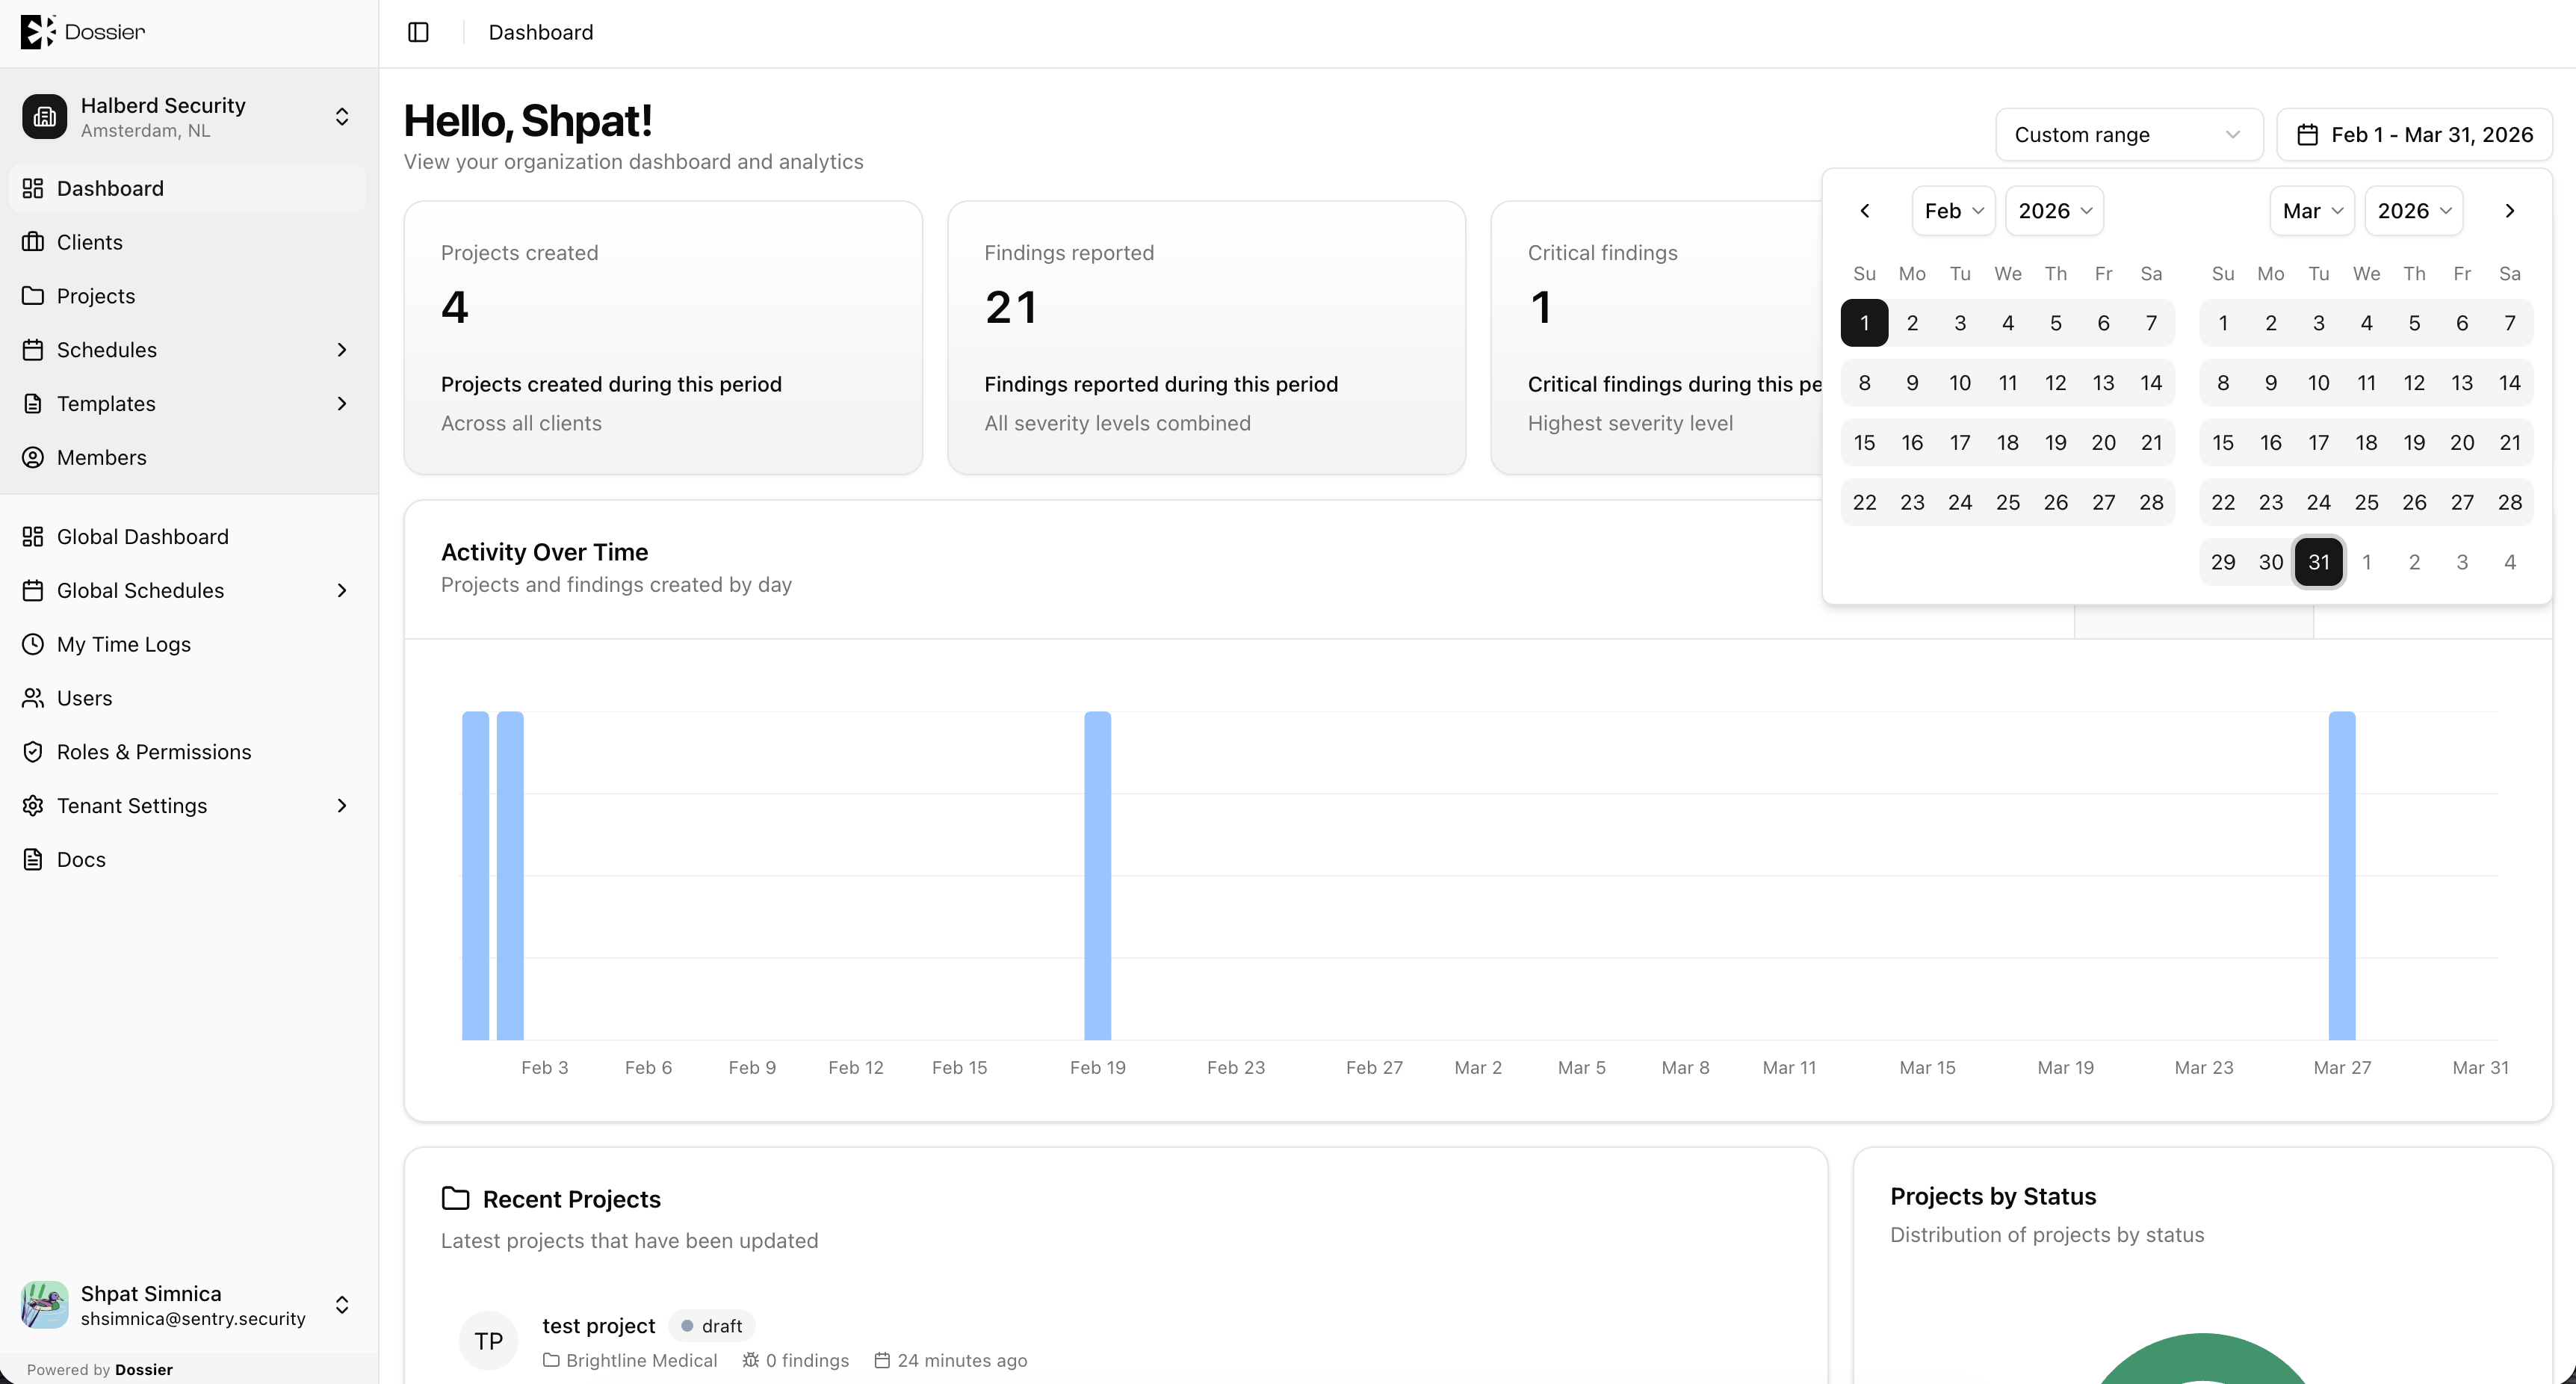
Task: Click the Users people icon
Action: 33,698
